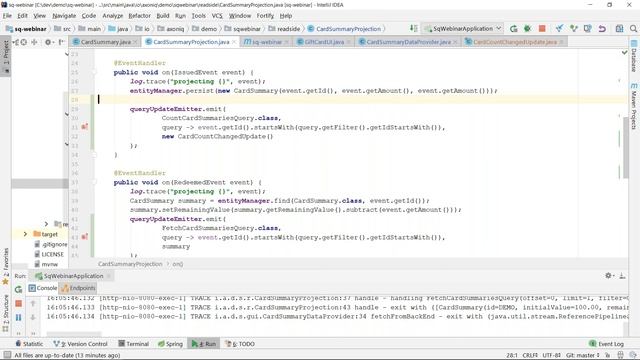Image resolution: width=640 pixels, height=360 pixels.
Task: Close the CardSummaryProjection.java tab
Action: tap(234, 42)
